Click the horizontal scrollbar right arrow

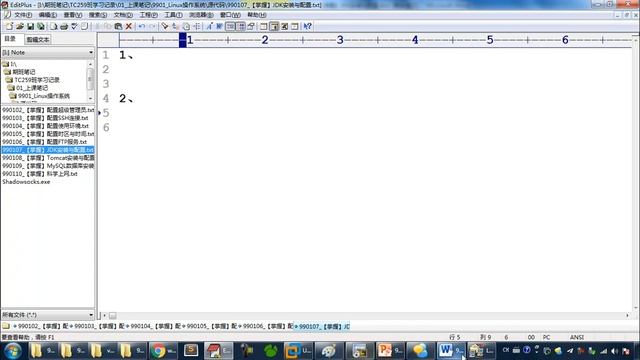tap(627, 316)
